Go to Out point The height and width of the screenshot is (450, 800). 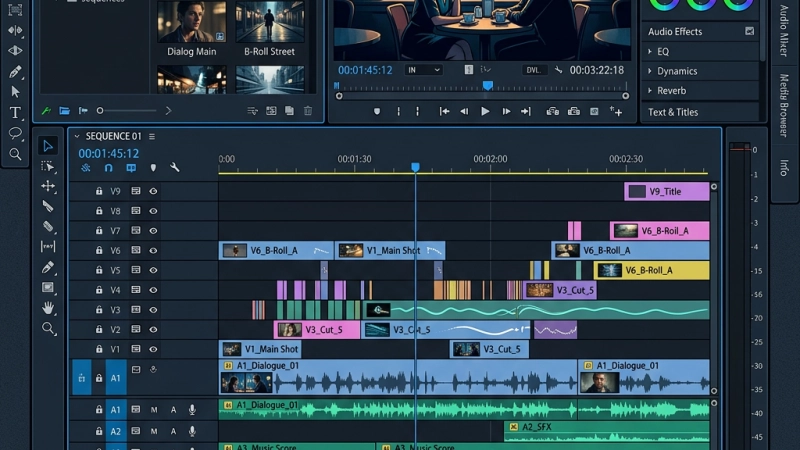click(x=526, y=111)
